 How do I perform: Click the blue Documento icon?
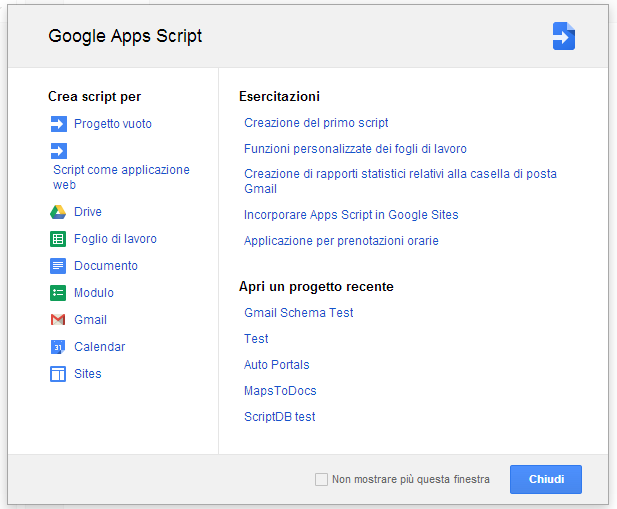(58, 266)
